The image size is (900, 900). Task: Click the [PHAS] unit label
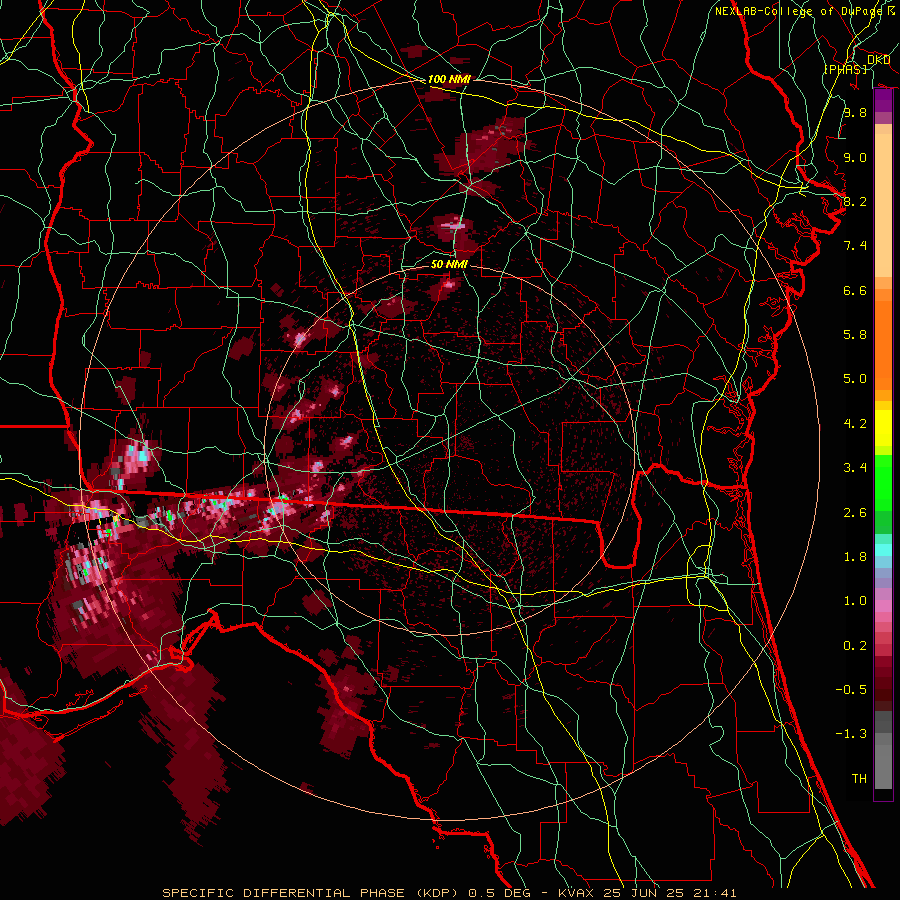845,69
